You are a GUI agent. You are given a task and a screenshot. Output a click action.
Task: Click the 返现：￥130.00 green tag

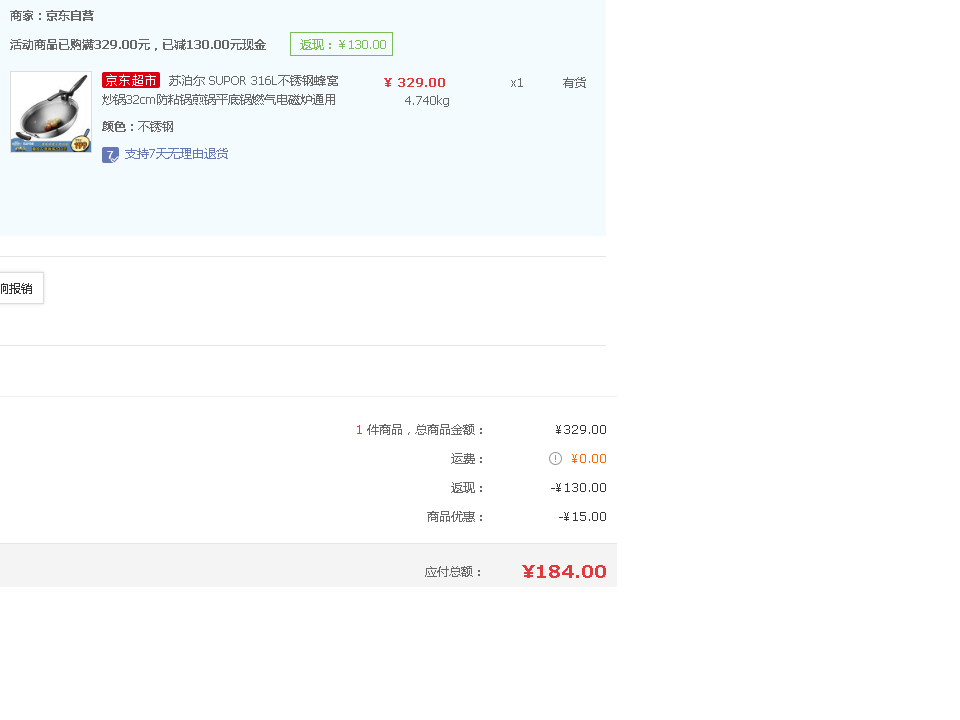[342, 44]
